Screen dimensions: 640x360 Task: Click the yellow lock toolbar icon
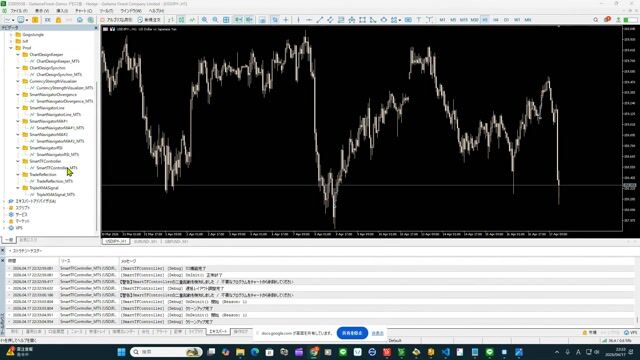(58, 20)
